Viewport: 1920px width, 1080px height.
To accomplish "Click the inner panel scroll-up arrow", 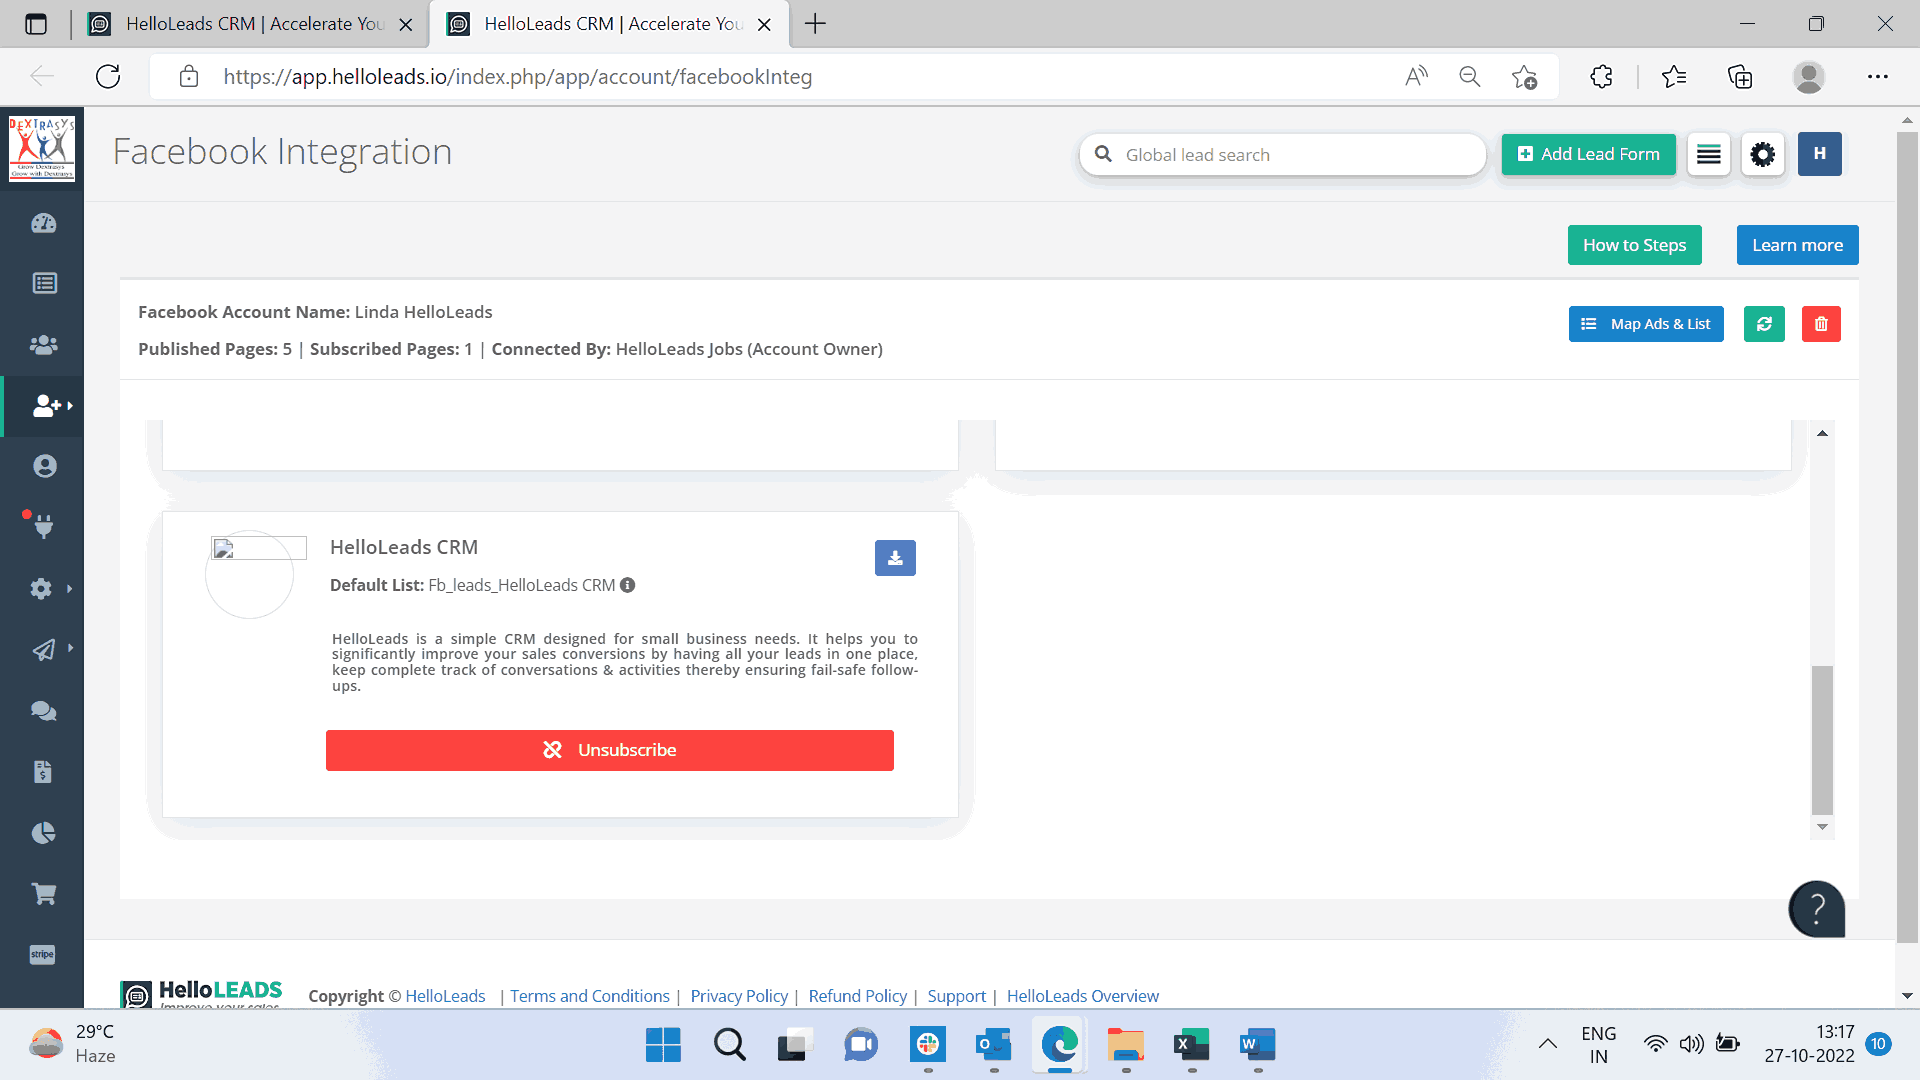I will [x=1823, y=433].
